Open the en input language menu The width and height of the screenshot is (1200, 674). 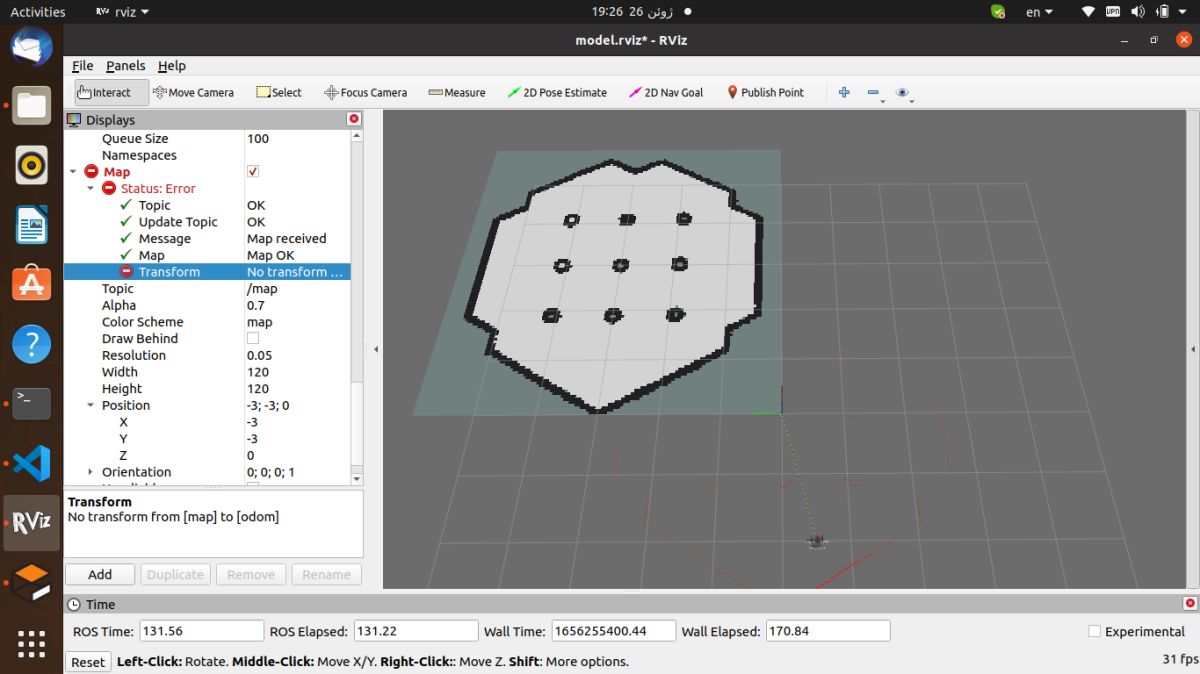pos(1040,12)
